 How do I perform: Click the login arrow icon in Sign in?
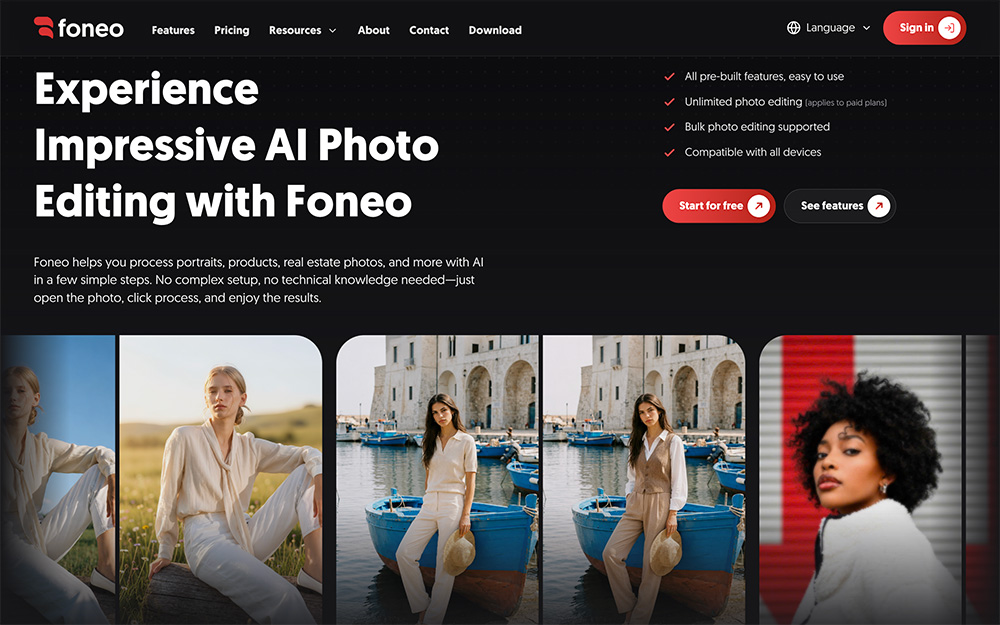(949, 28)
